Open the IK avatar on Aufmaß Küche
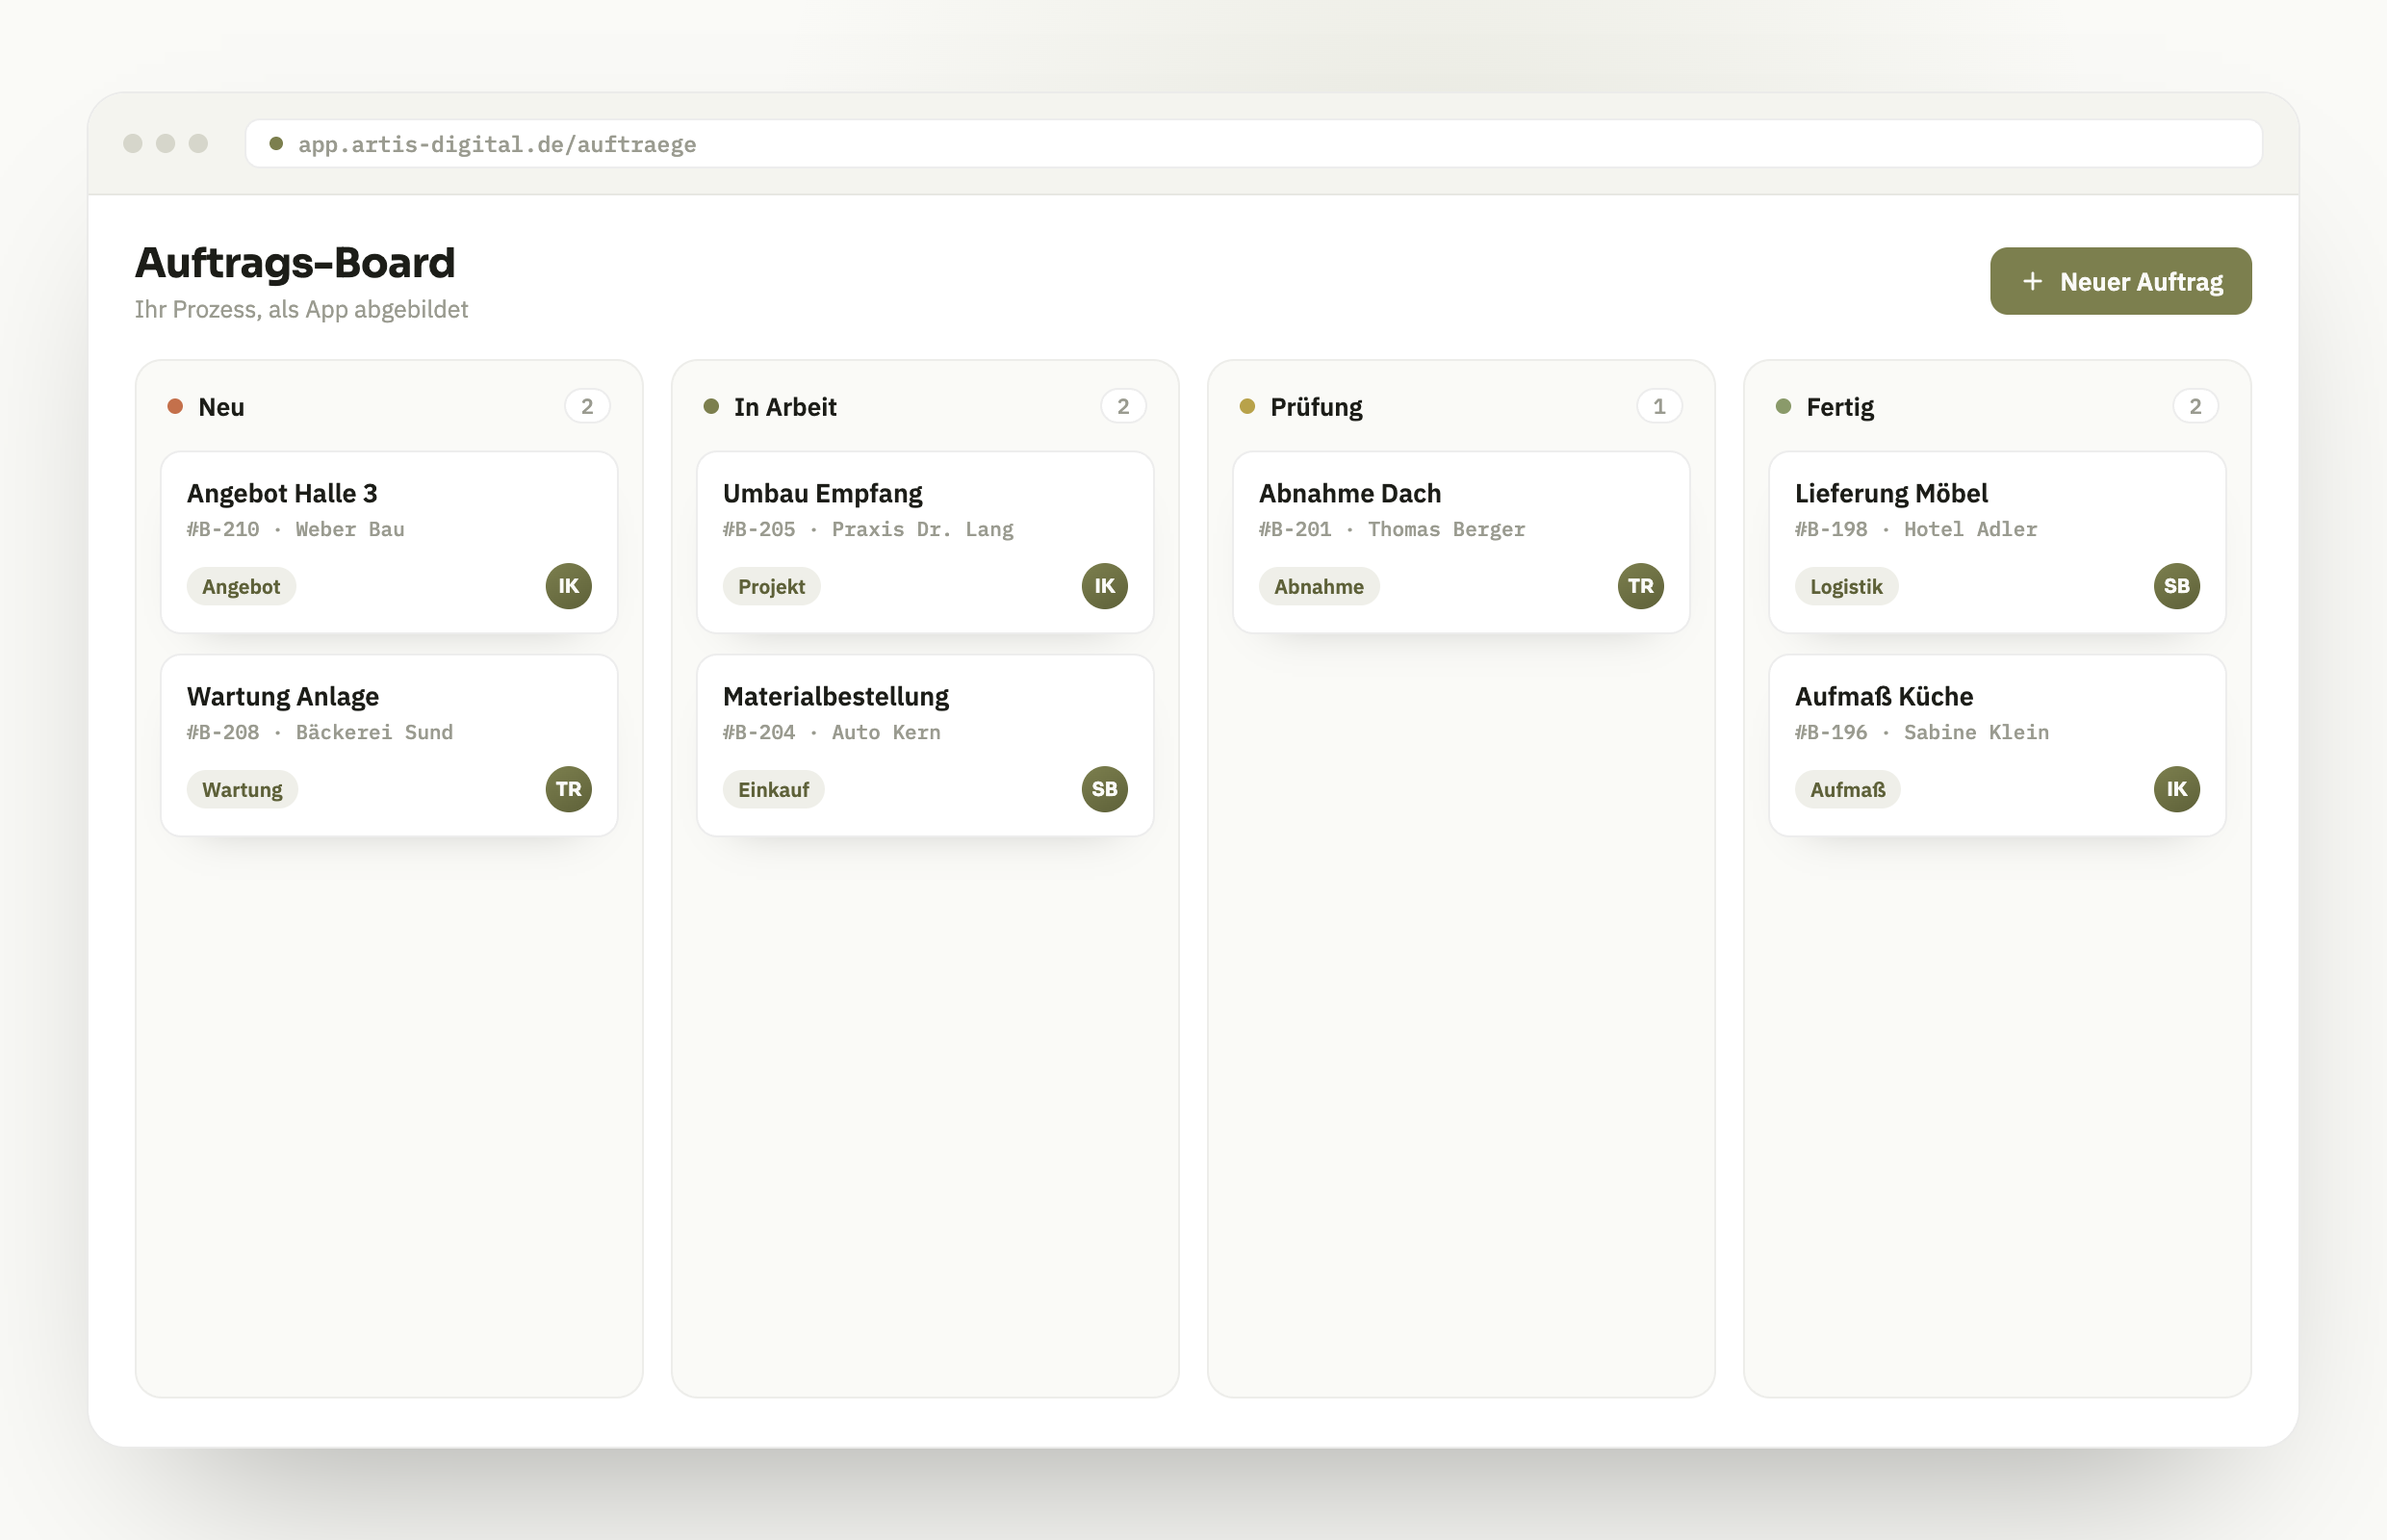Viewport: 2387px width, 1540px height. (x=2176, y=789)
